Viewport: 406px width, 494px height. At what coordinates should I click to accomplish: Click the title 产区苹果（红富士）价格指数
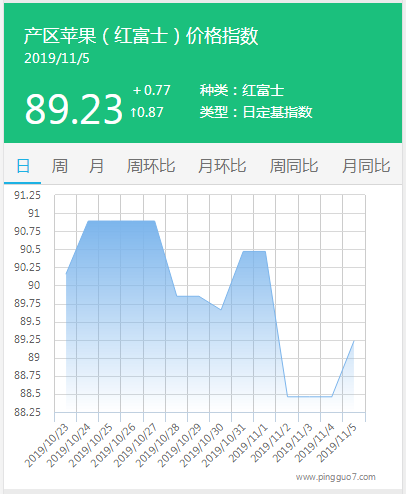point(141,36)
